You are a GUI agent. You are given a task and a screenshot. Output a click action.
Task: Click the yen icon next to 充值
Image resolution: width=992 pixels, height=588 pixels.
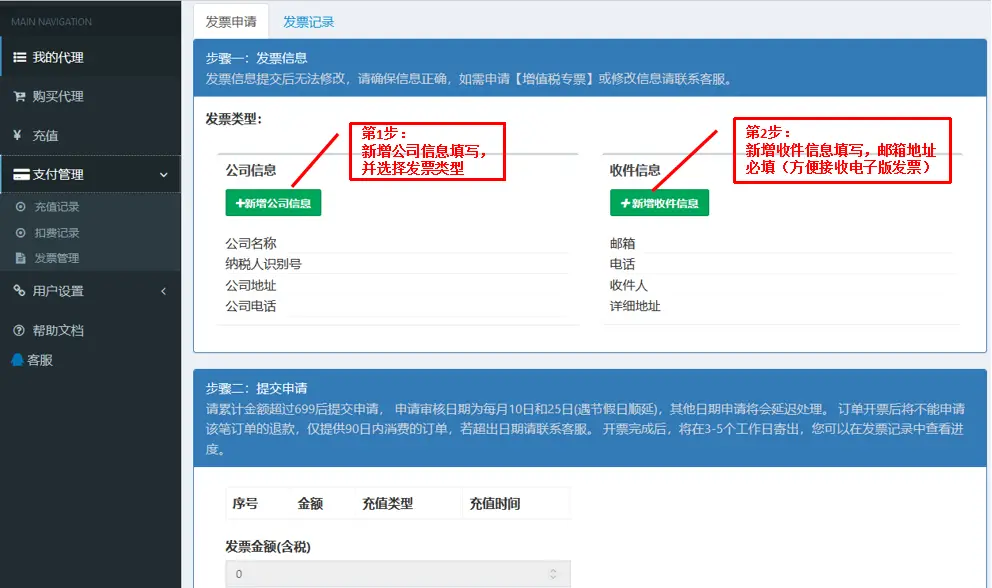(x=18, y=136)
